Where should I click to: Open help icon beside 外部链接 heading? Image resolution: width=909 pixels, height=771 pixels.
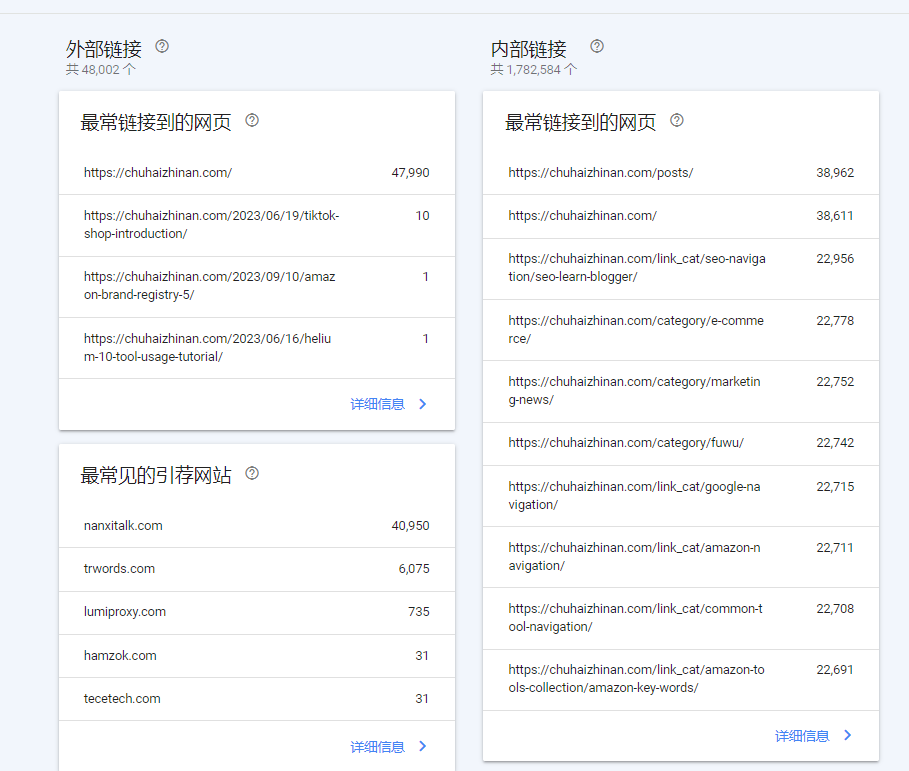[x=162, y=46]
